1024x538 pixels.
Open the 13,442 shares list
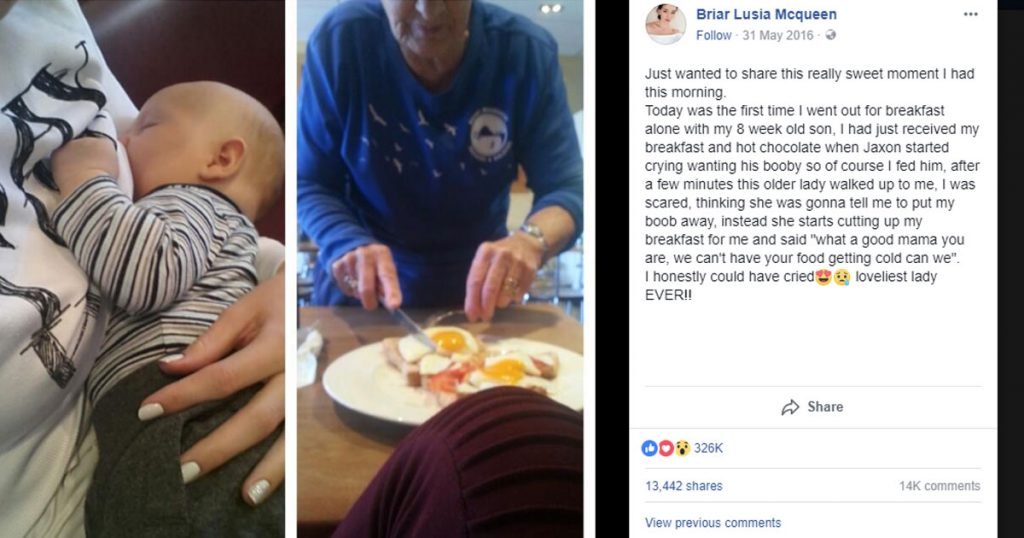[x=683, y=486]
